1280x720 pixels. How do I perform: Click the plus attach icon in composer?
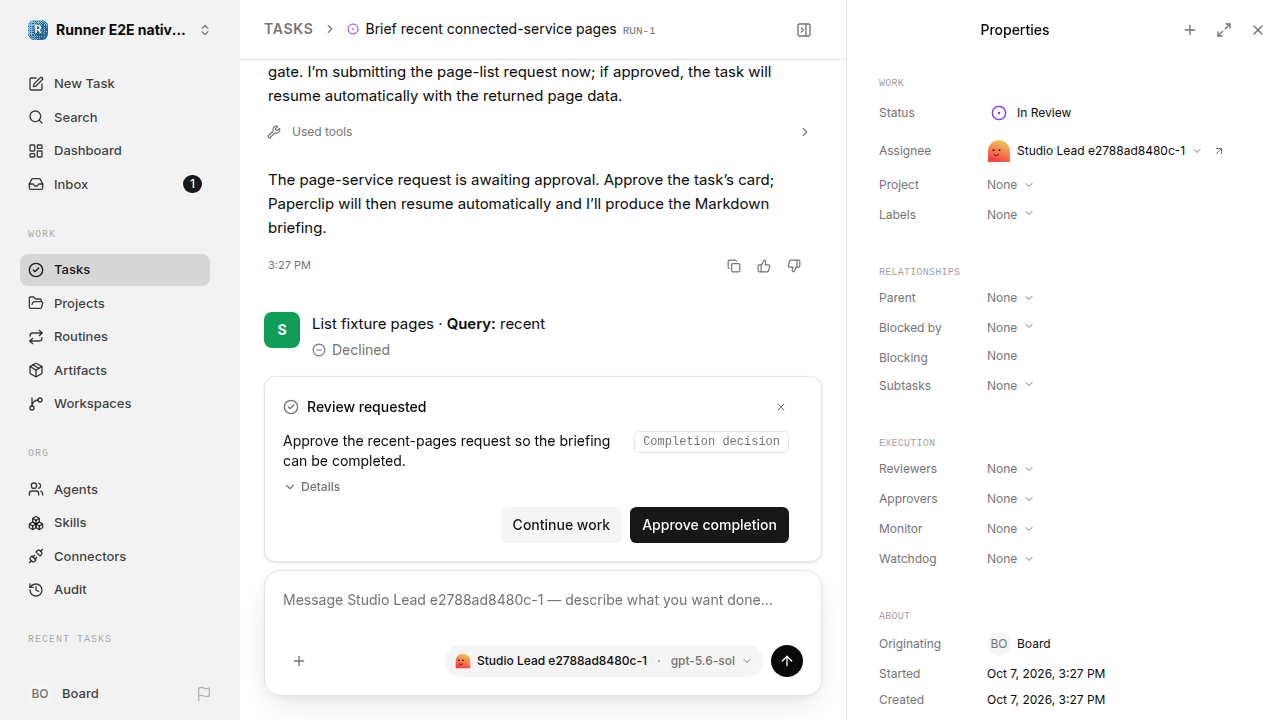click(299, 661)
